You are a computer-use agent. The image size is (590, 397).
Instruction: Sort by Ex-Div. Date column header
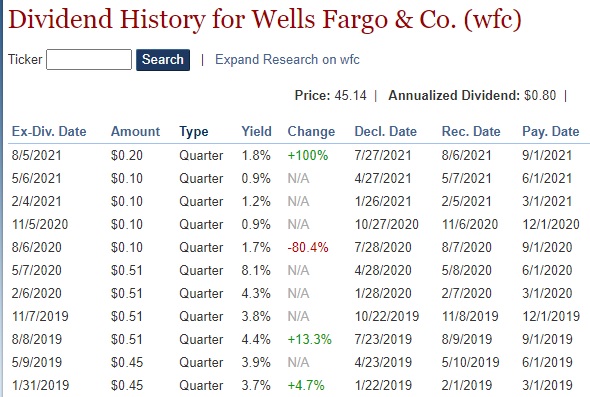coord(49,131)
